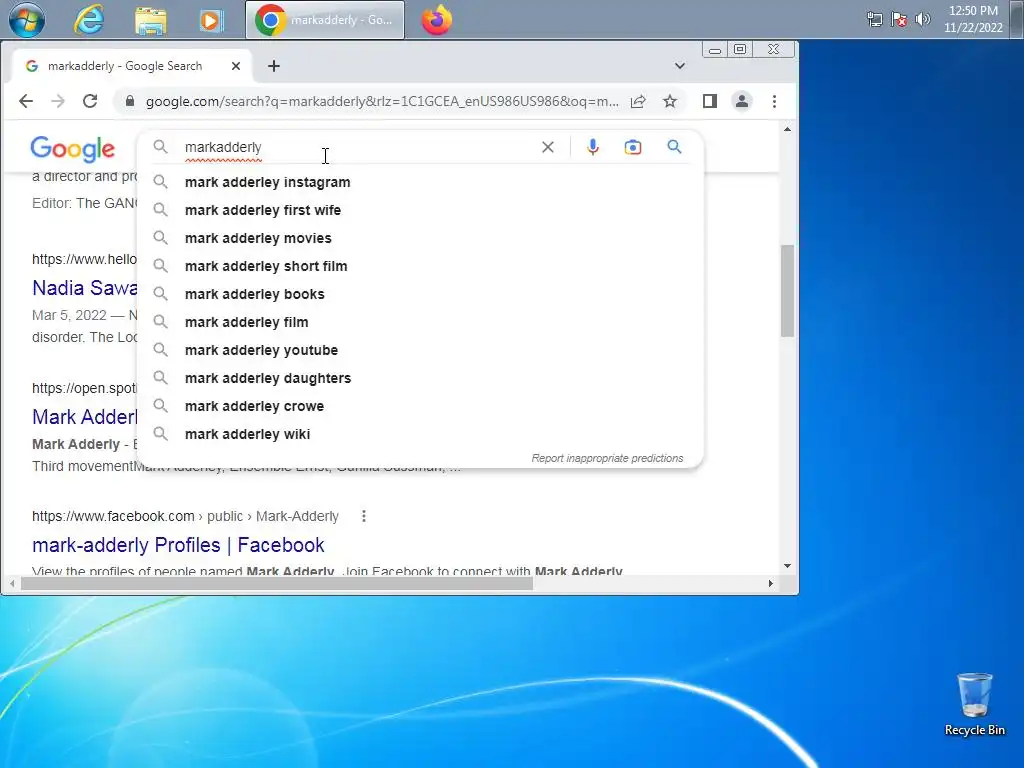Choose suggestion mark adderley first wife

click(421, 210)
